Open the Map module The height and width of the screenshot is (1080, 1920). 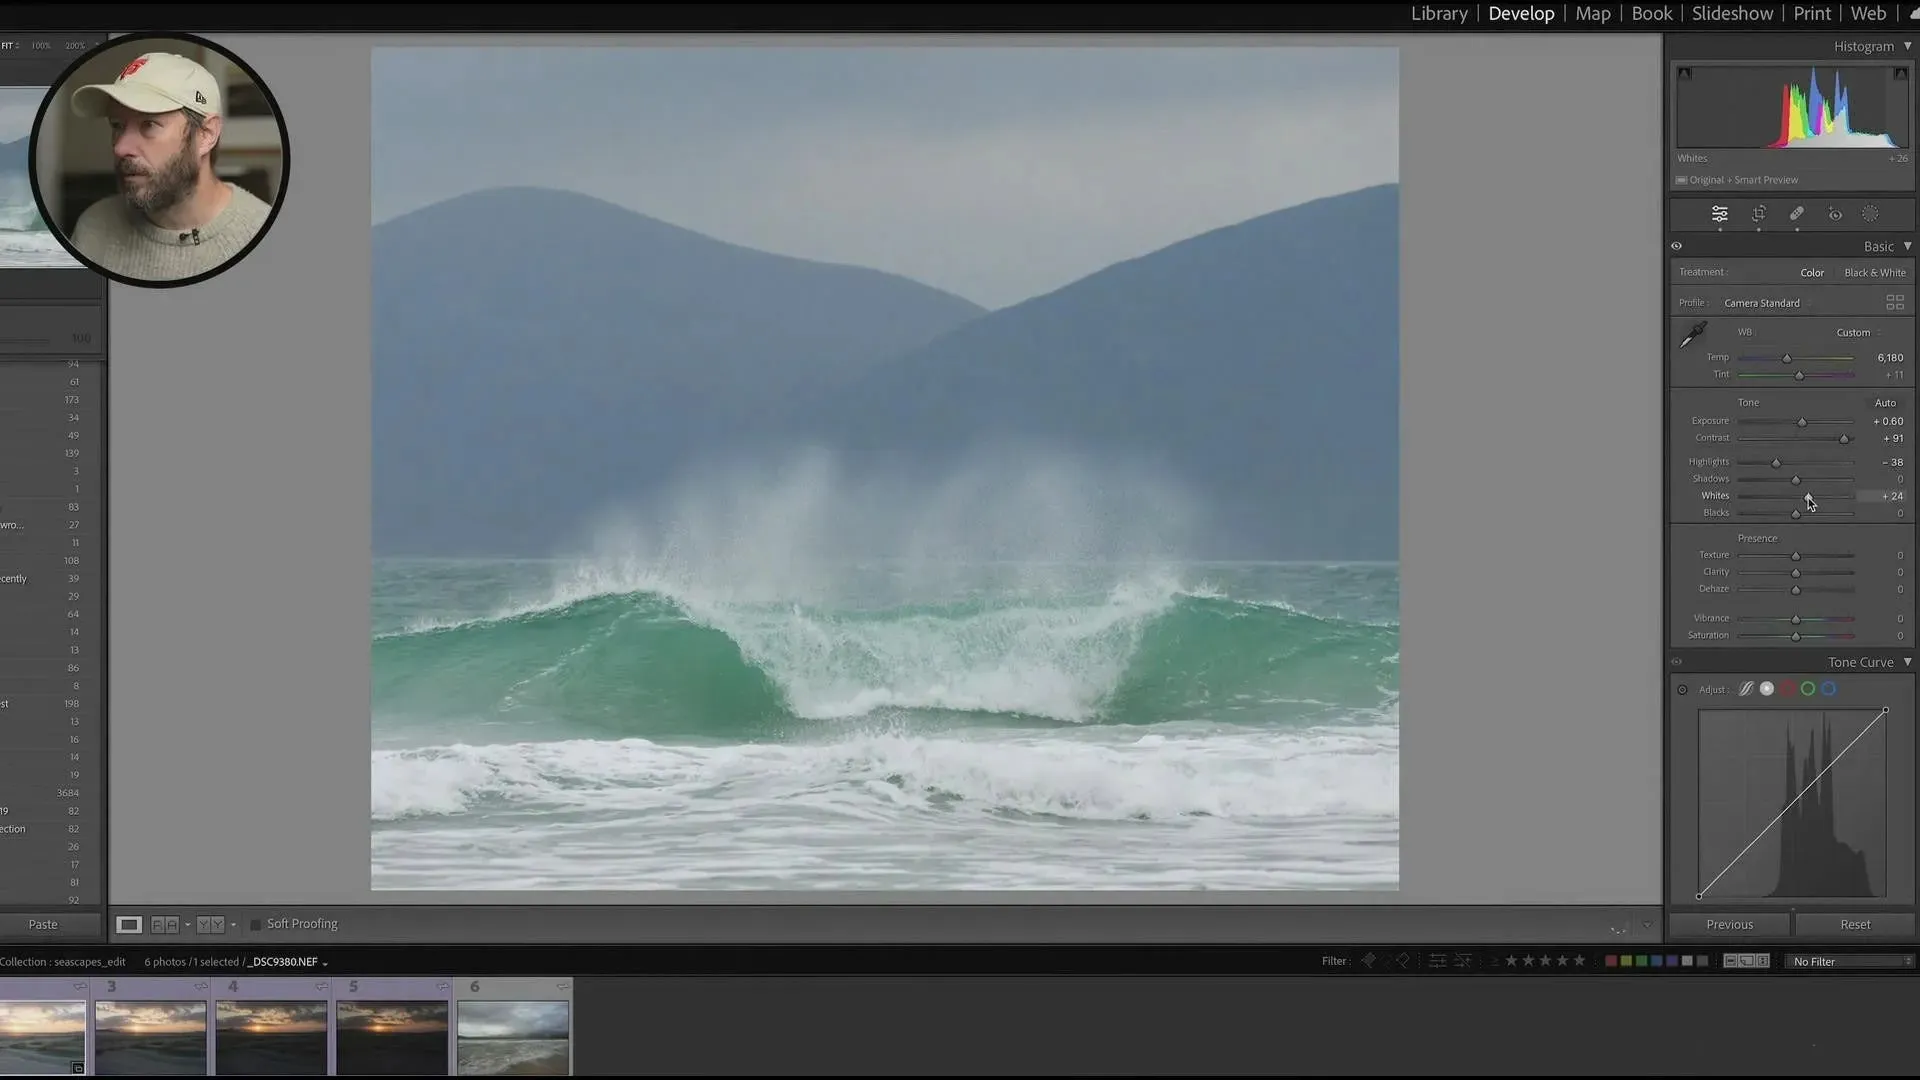1593,13
